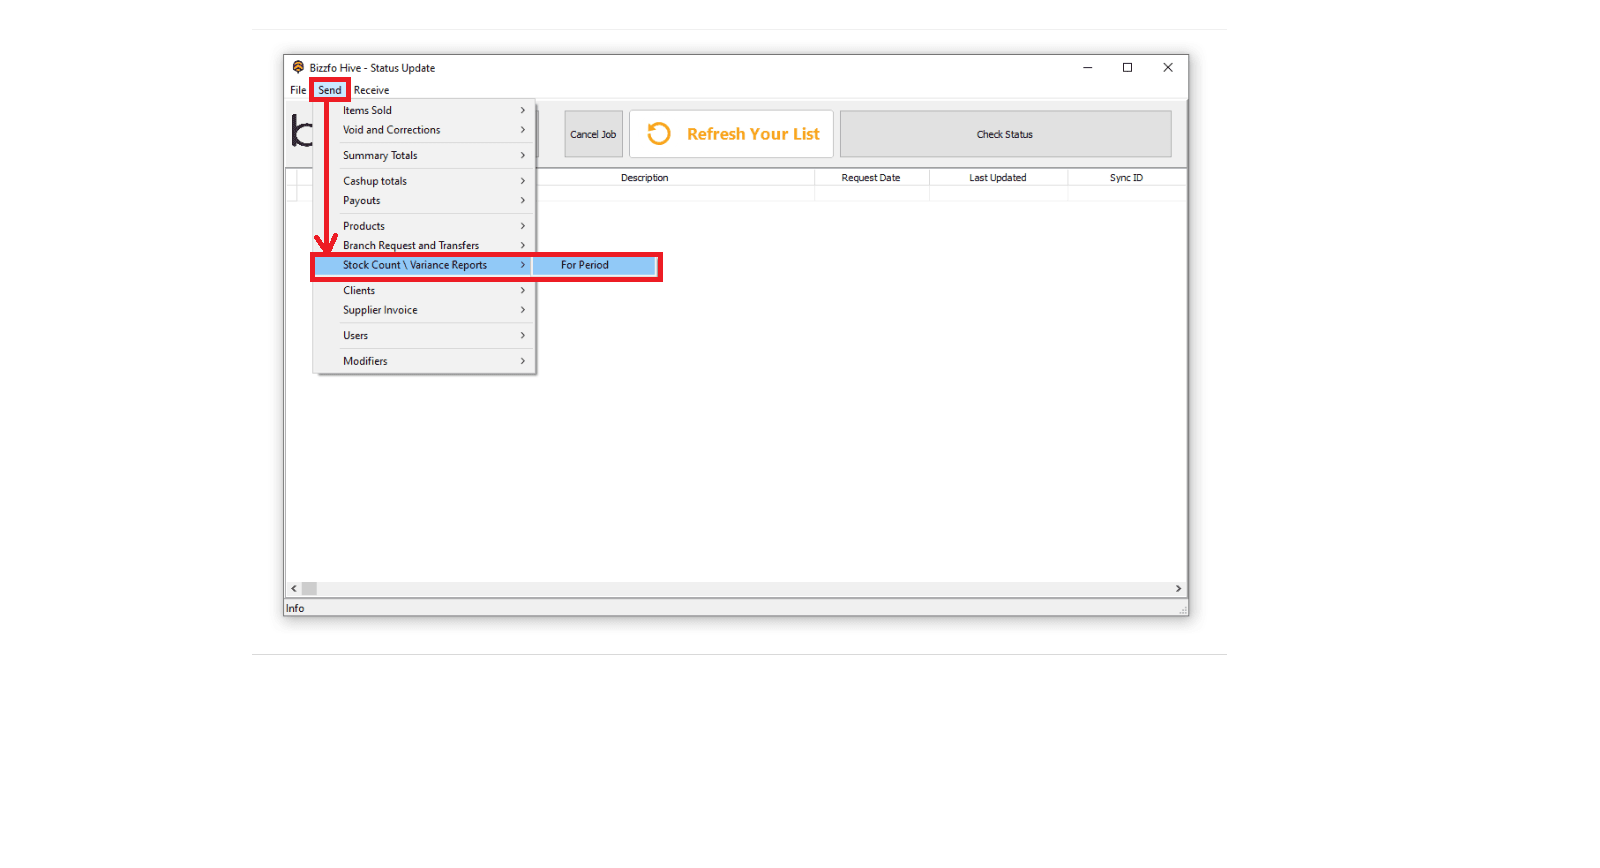
Task: Choose Branch Request and Transfers
Action: [x=424, y=245]
